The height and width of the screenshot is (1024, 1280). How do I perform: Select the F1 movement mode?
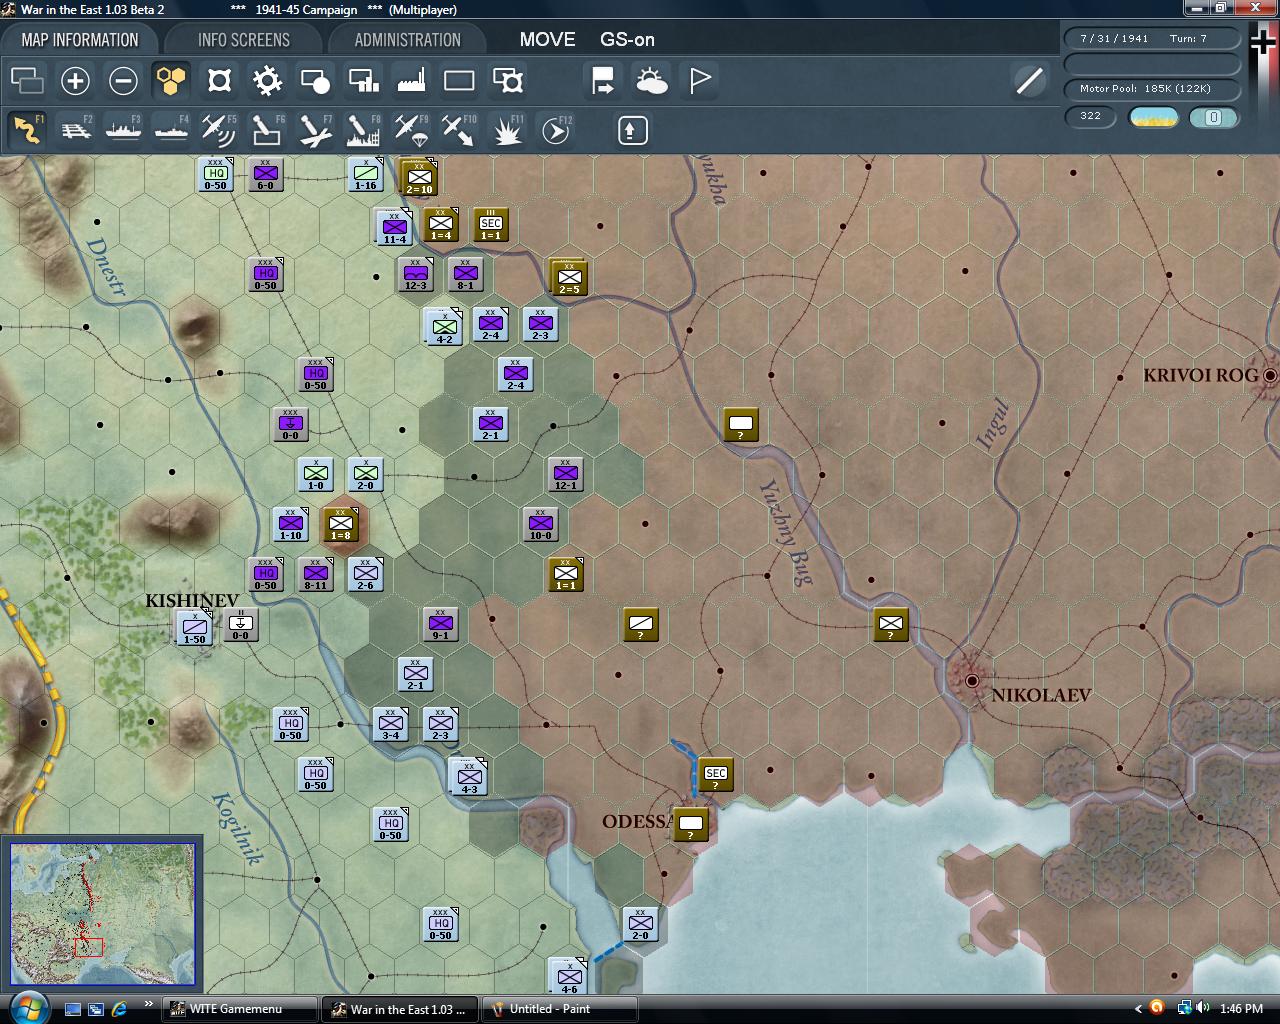(x=27, y=130)
